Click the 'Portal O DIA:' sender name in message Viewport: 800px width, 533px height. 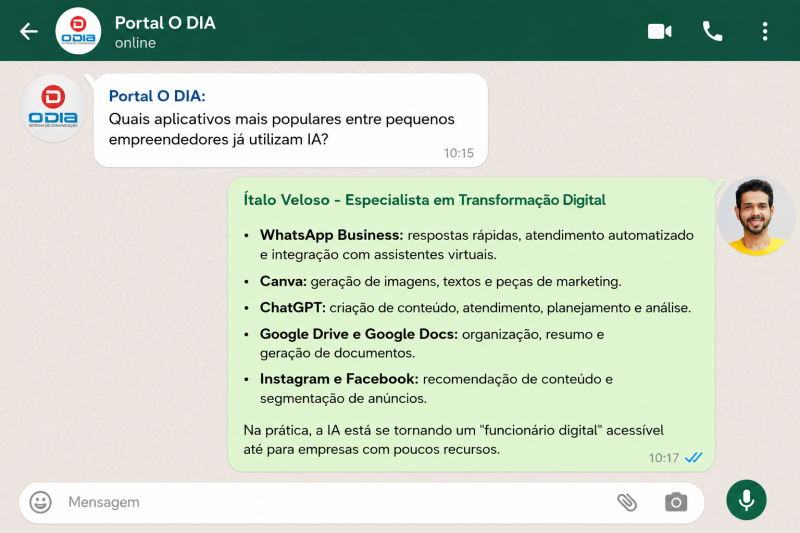click(157, 96)
